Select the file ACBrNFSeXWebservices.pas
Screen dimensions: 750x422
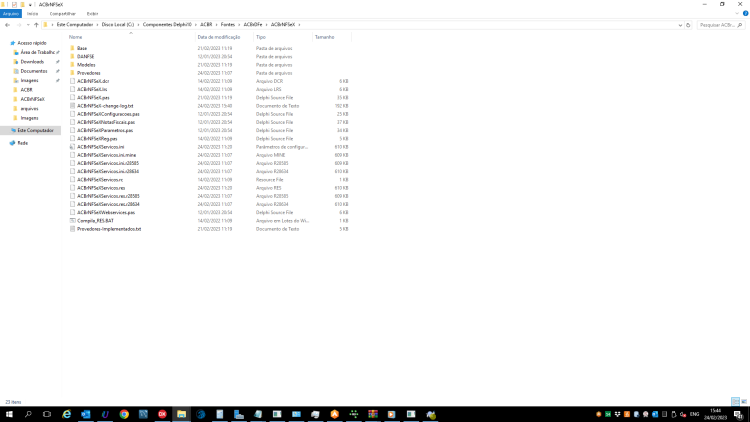[106, 212]
